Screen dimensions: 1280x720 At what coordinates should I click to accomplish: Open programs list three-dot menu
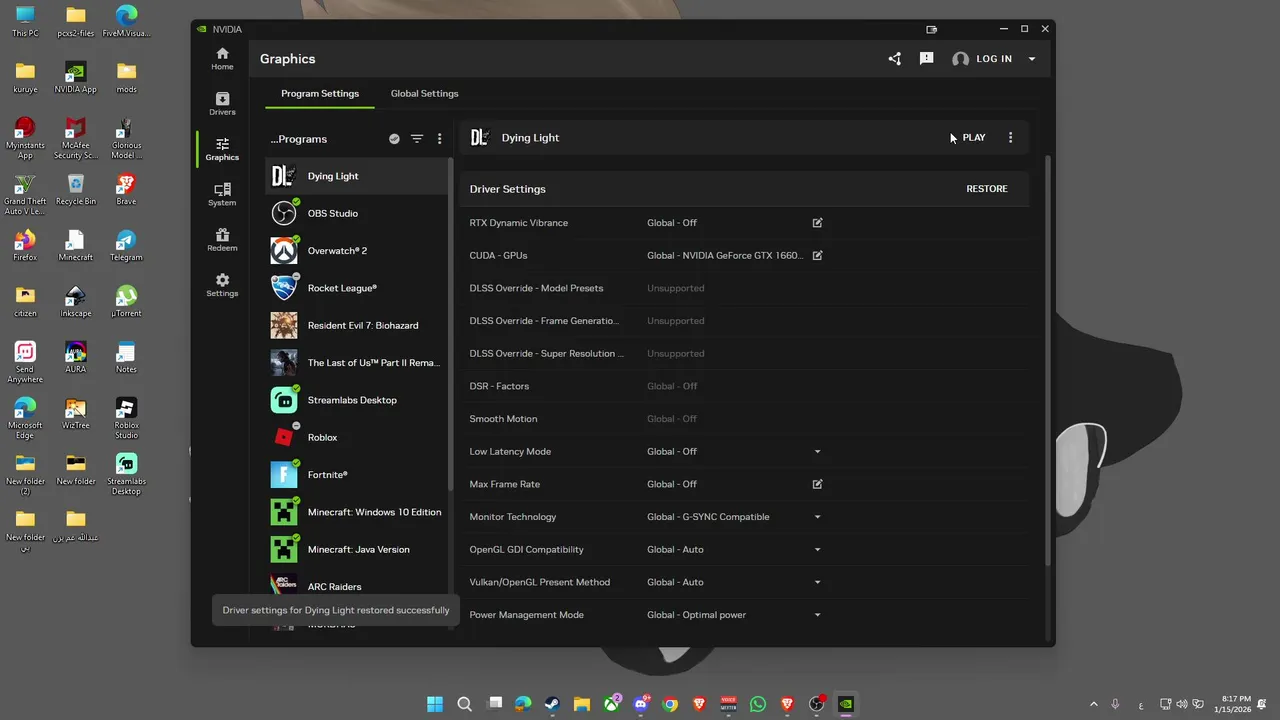point(439,139)
